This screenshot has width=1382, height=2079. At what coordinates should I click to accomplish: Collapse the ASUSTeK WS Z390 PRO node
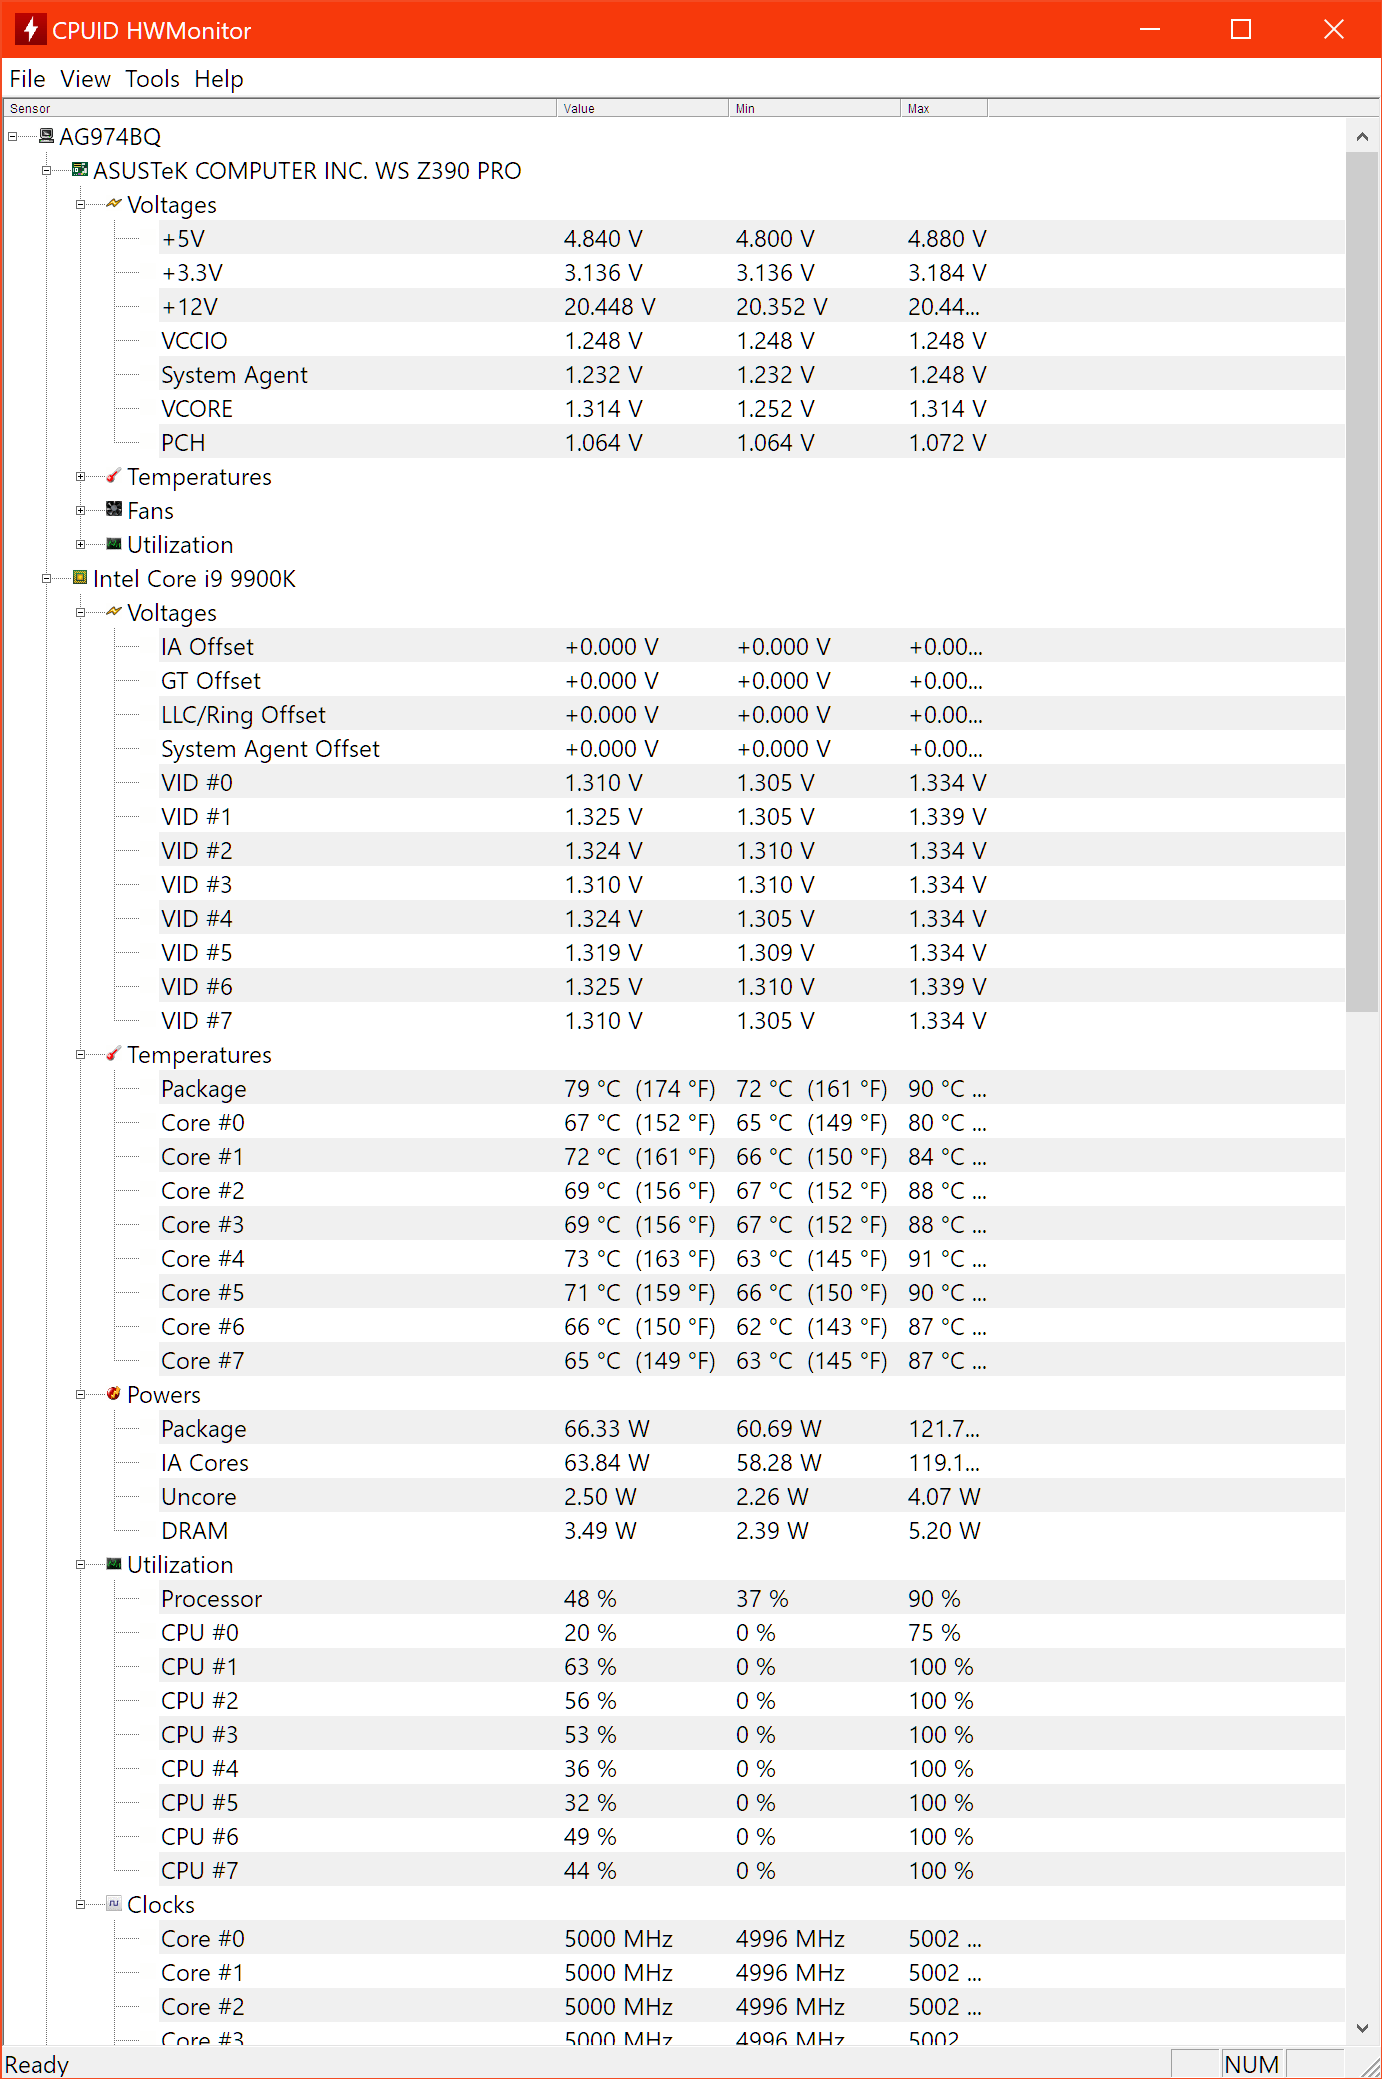pyautogui.click(x=46, y=170)
